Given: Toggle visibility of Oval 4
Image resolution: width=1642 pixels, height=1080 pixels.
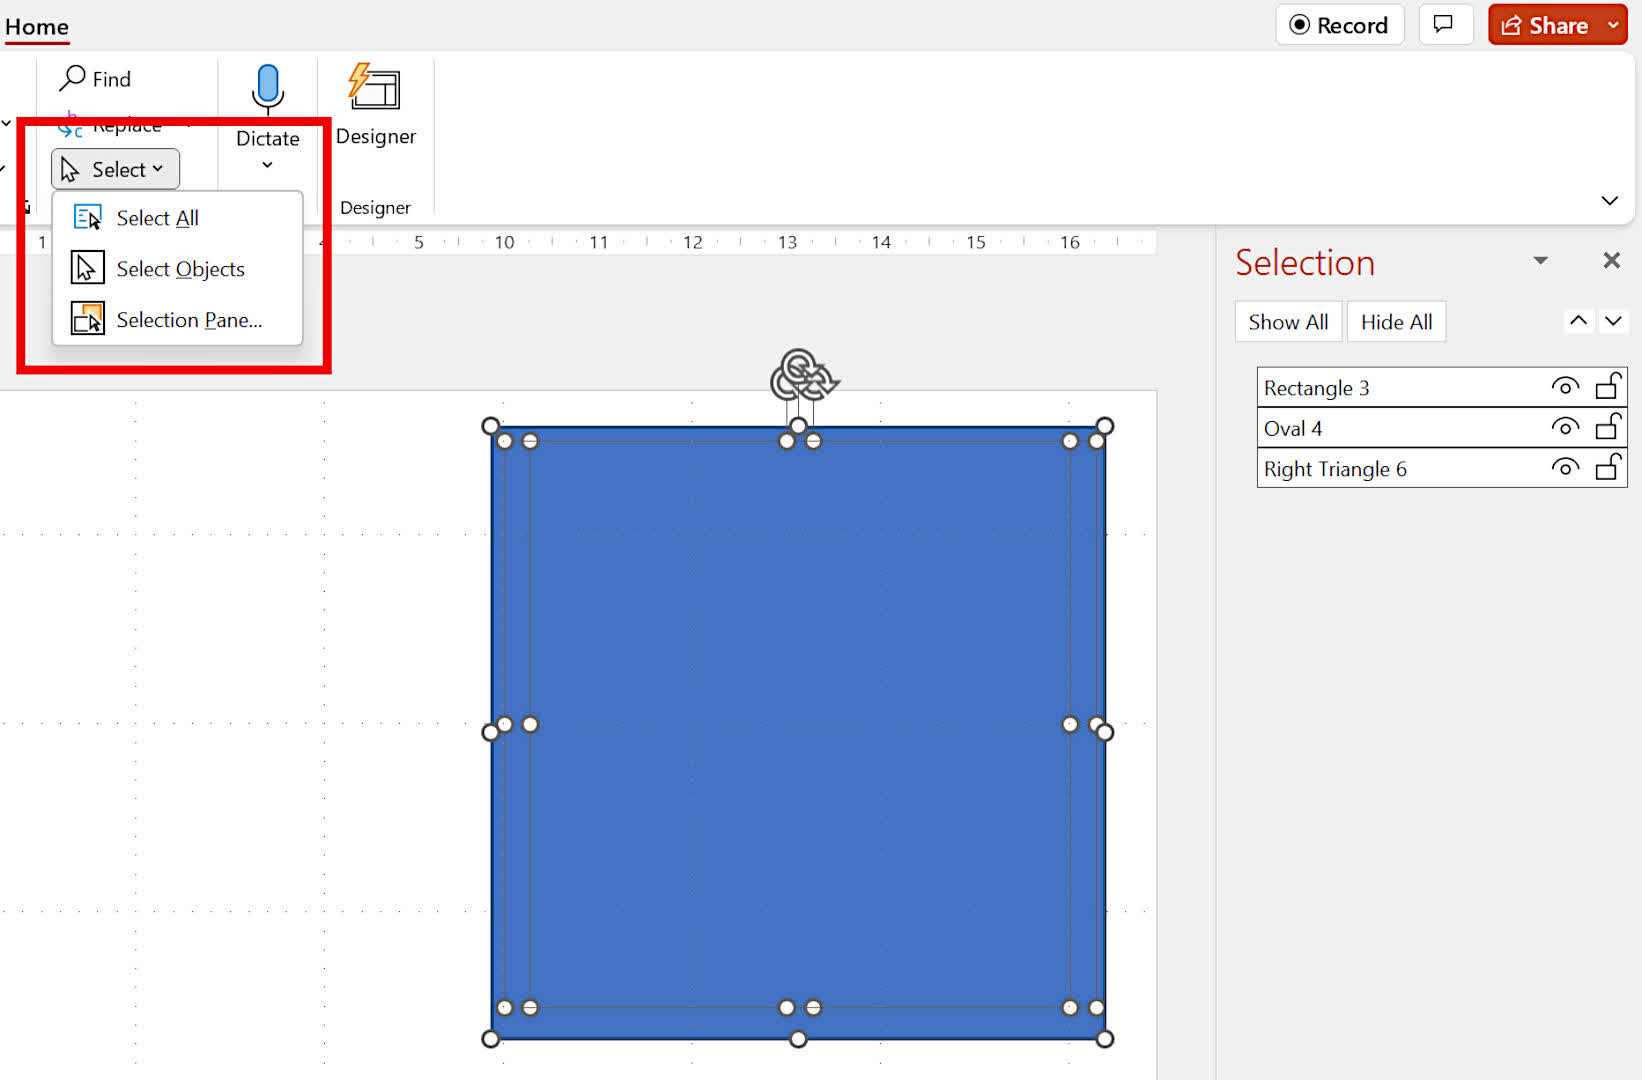Looking at the screenshot, I should 1564,428.
